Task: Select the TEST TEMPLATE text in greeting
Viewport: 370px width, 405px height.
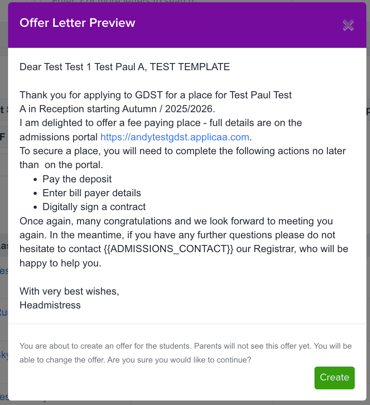Action: [190, 67]
